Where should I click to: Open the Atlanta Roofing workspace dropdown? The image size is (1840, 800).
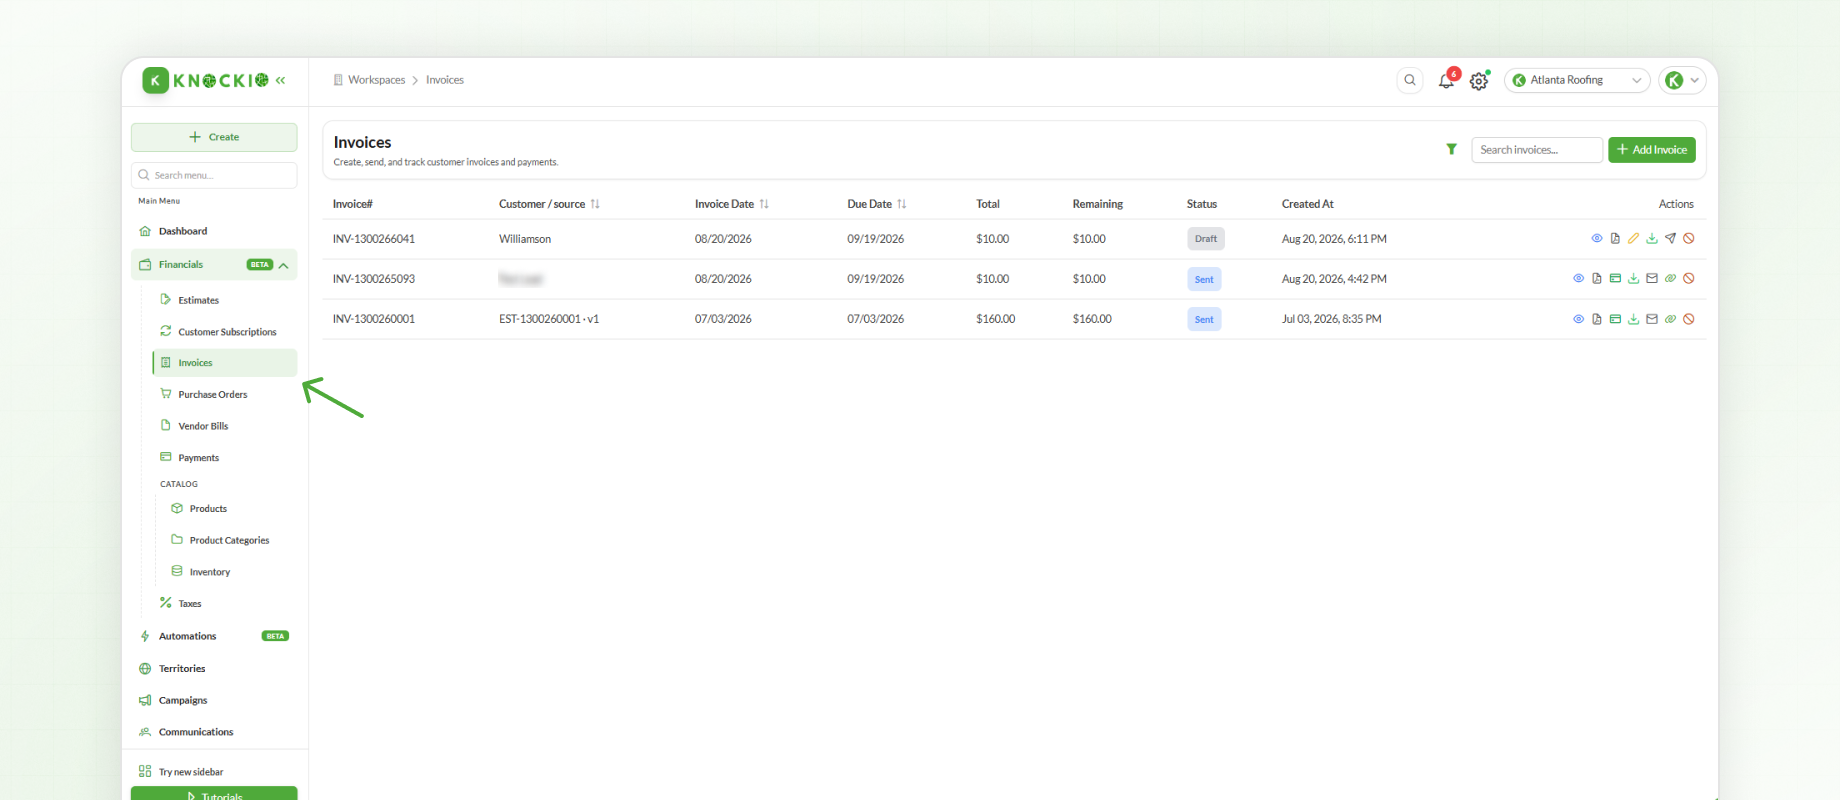1577,80
